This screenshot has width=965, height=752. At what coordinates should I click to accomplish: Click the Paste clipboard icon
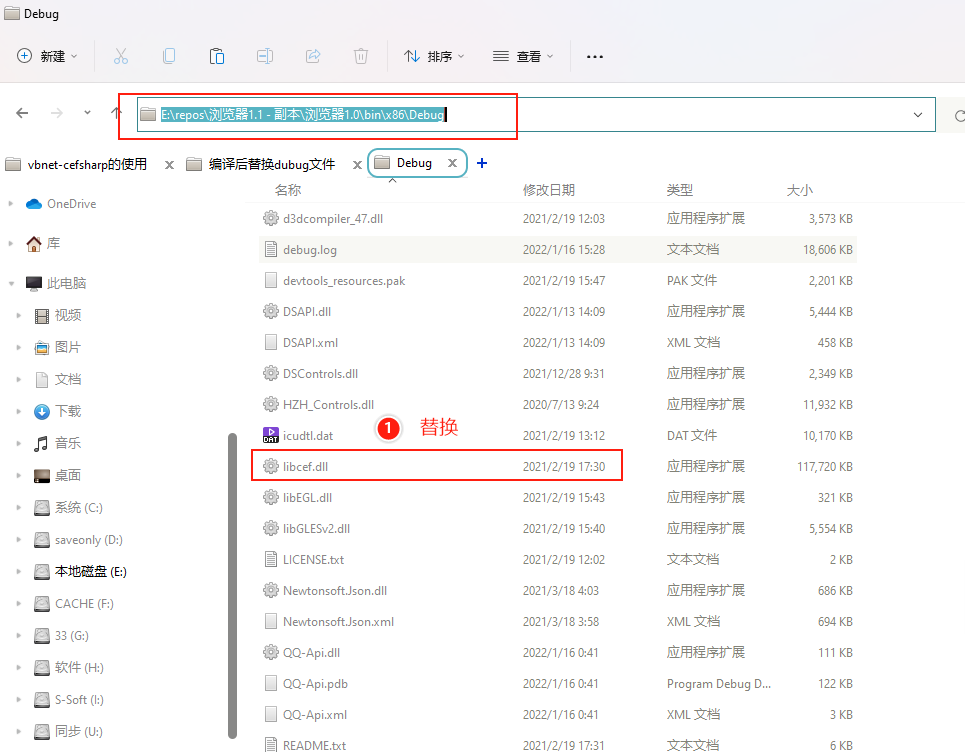pos(217,57)
